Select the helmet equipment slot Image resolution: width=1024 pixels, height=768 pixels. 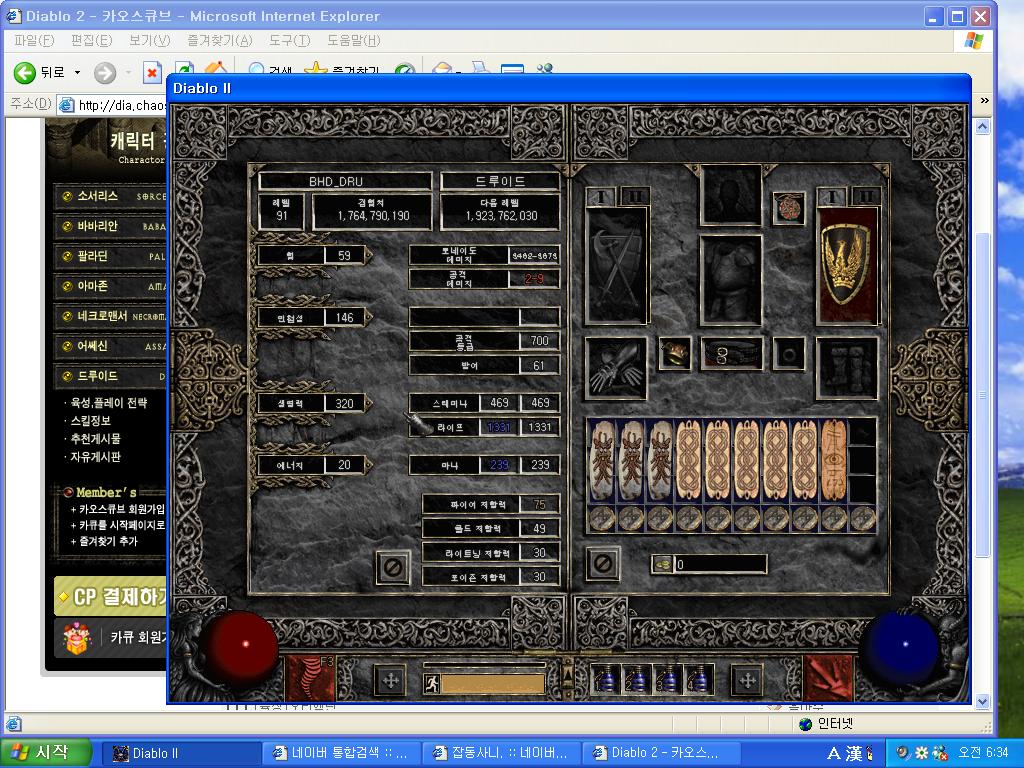click(x=731, y=195)
